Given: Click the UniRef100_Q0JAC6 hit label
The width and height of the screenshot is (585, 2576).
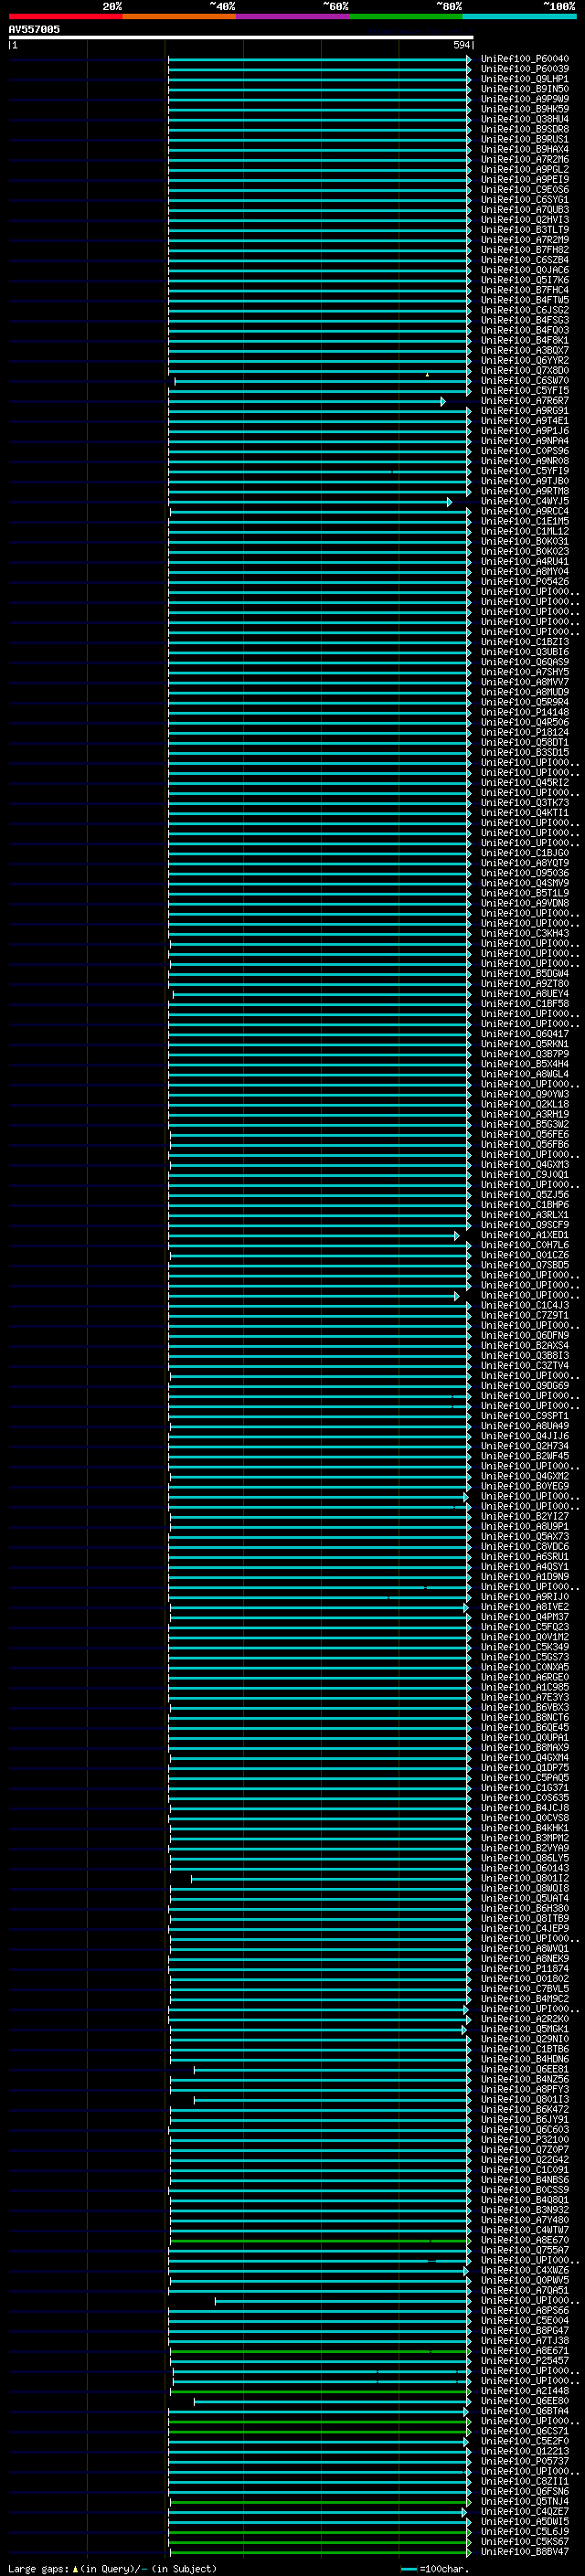Looking at the screenshot, I should [525, 270].
